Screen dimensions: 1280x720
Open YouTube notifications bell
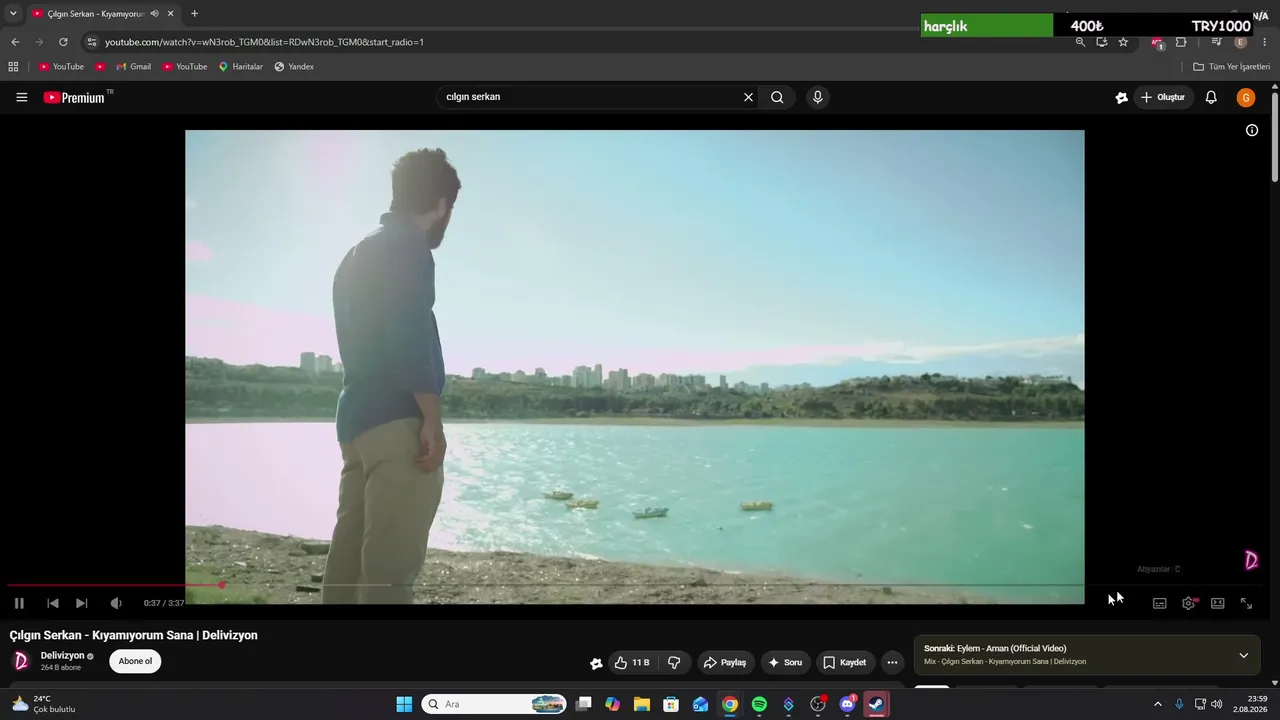[x=1211, y=97]
